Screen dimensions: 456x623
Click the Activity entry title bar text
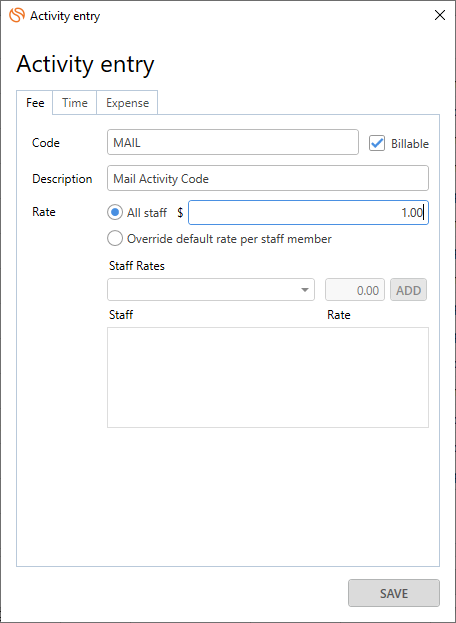click(65, 16)
